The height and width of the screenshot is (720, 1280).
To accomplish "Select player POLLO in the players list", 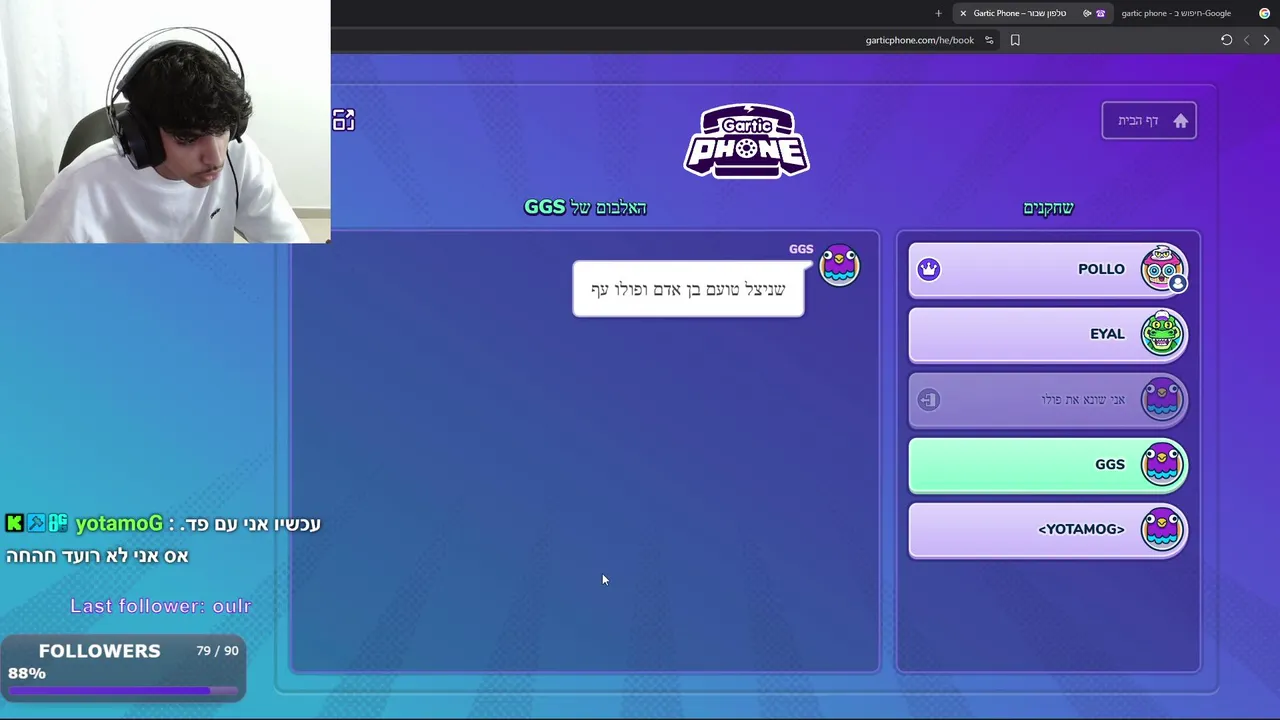I will coord(1048,269).
